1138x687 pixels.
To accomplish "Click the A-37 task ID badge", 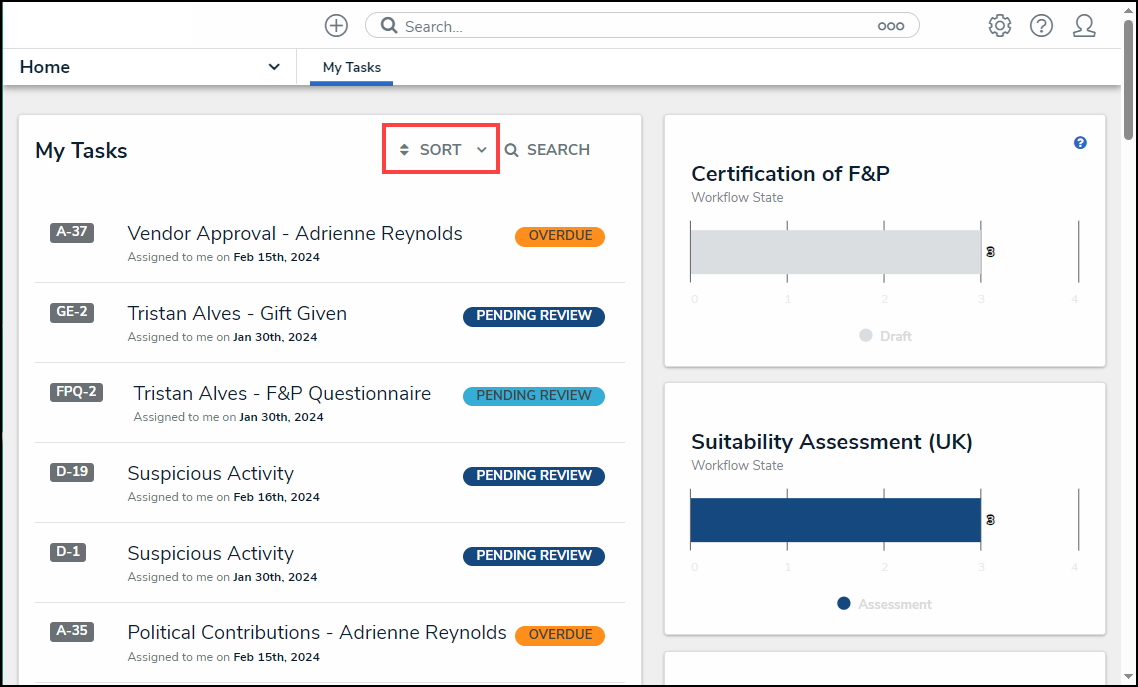I will [71, 233].
